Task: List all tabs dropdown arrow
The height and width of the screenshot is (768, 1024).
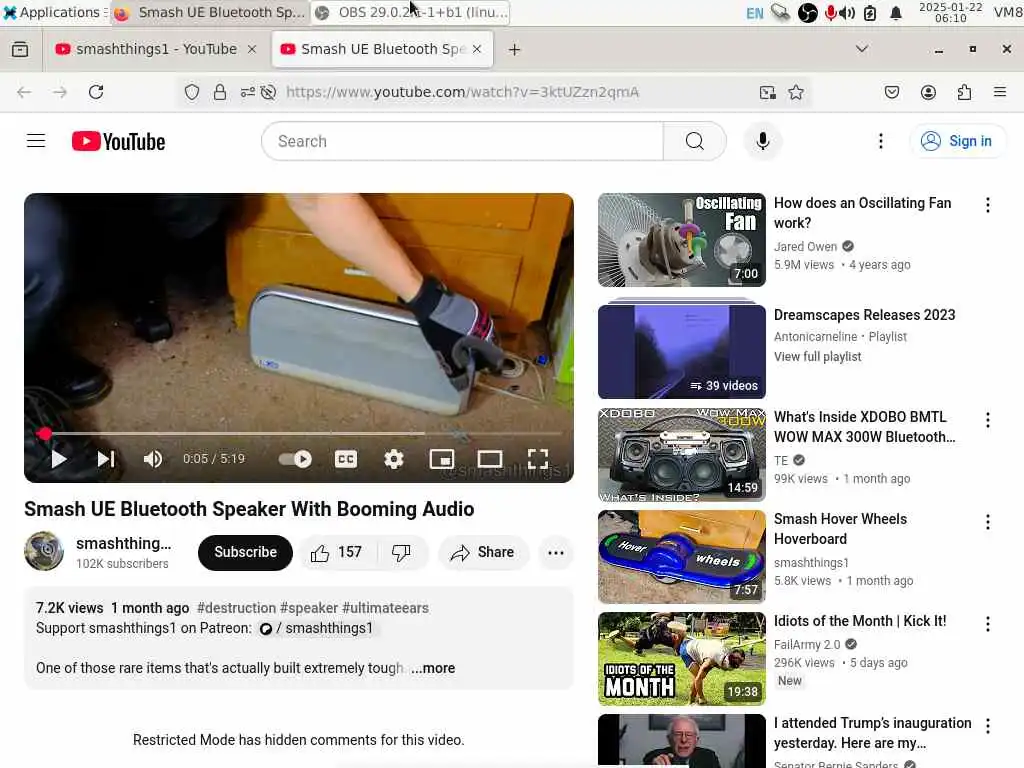Action: click(862, 49)
